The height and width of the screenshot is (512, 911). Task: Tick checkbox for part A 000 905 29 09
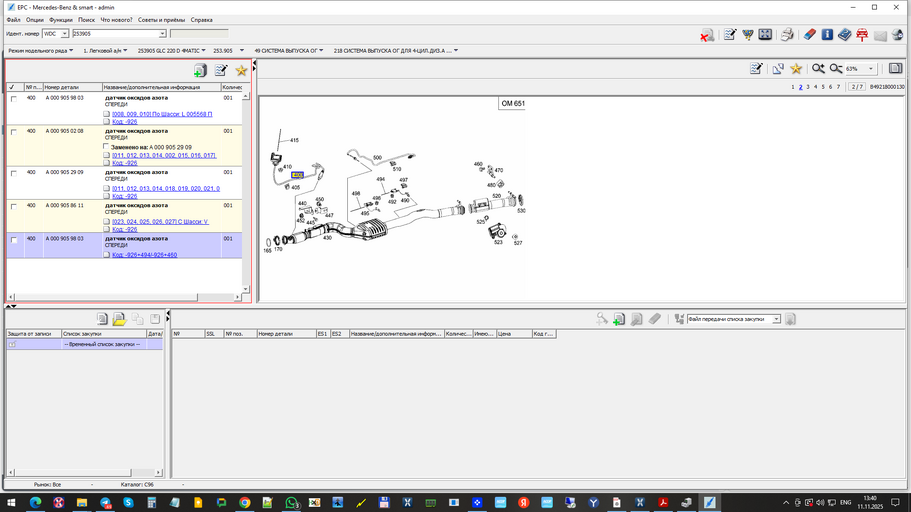point(13,173)
